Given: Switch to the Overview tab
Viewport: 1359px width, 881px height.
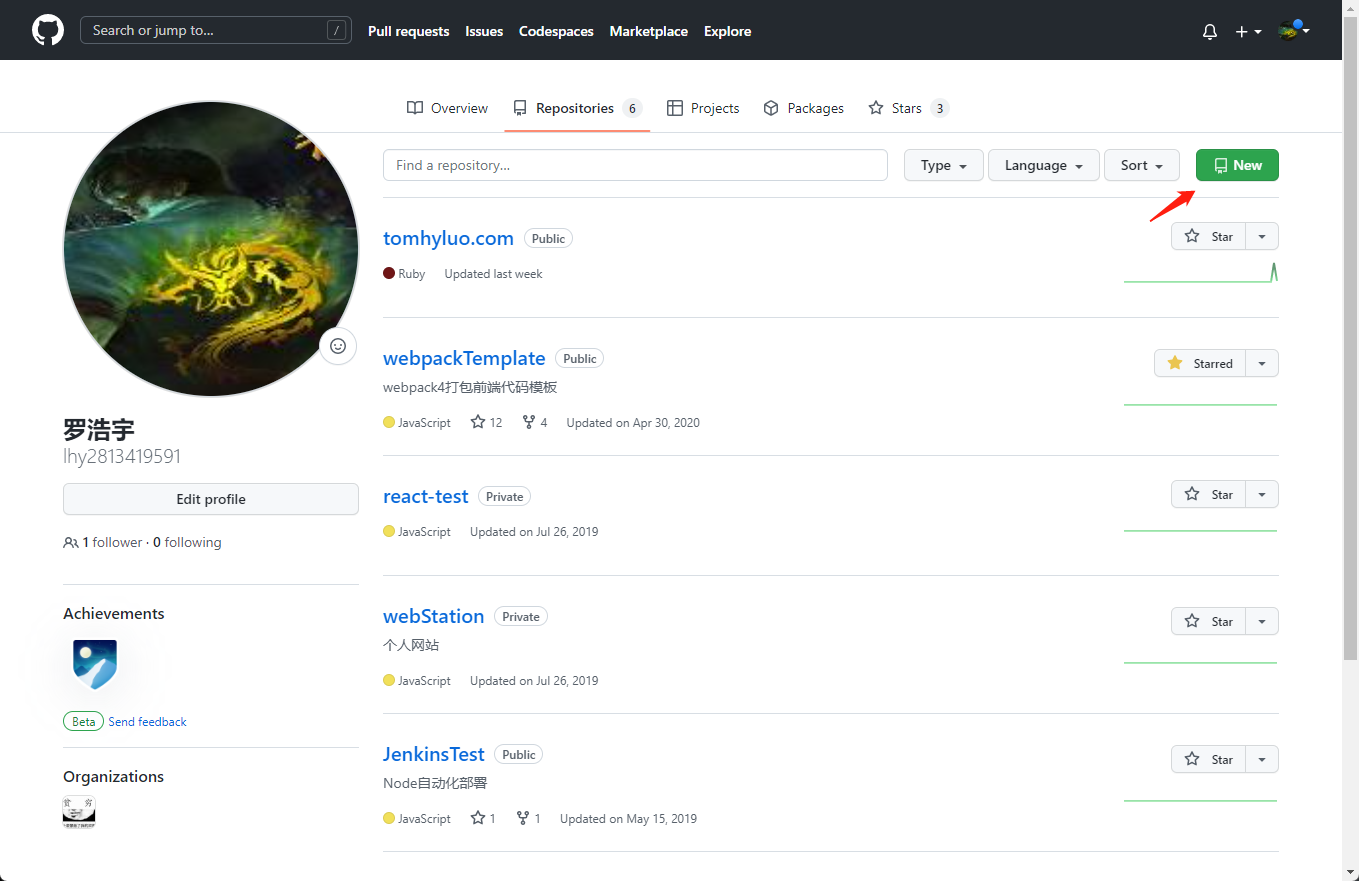Looking at the screenshot, I should pos(447,108).
